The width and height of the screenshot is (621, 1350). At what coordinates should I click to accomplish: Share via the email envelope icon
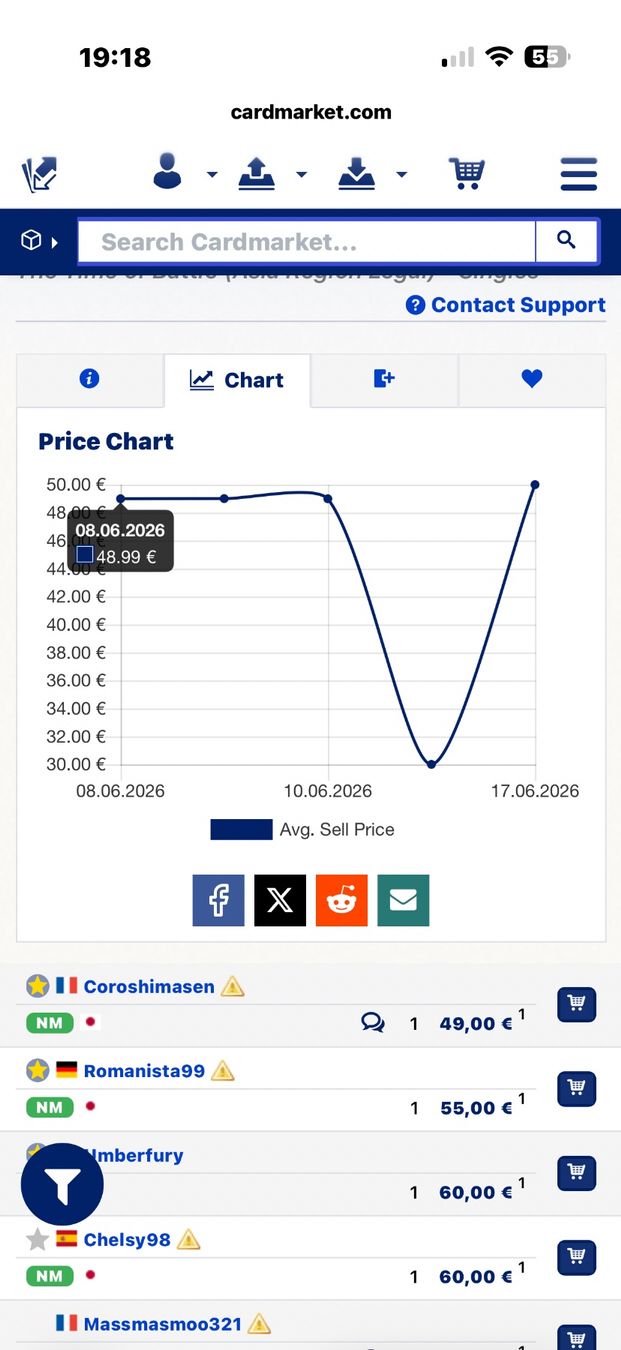(x=403, y=900)
